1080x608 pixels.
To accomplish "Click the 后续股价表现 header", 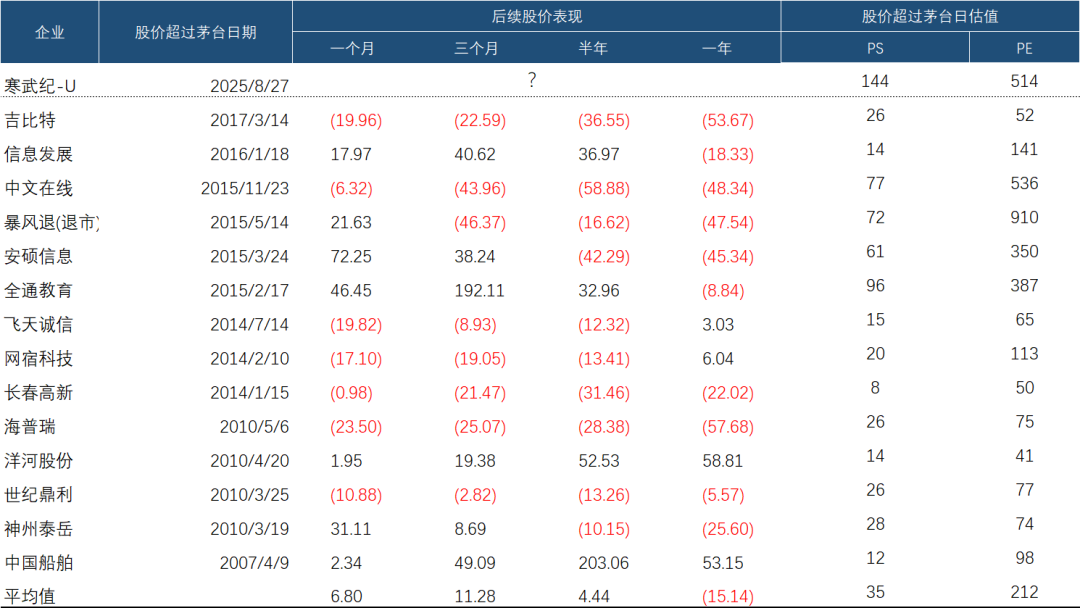I will (x=537, y=16).
